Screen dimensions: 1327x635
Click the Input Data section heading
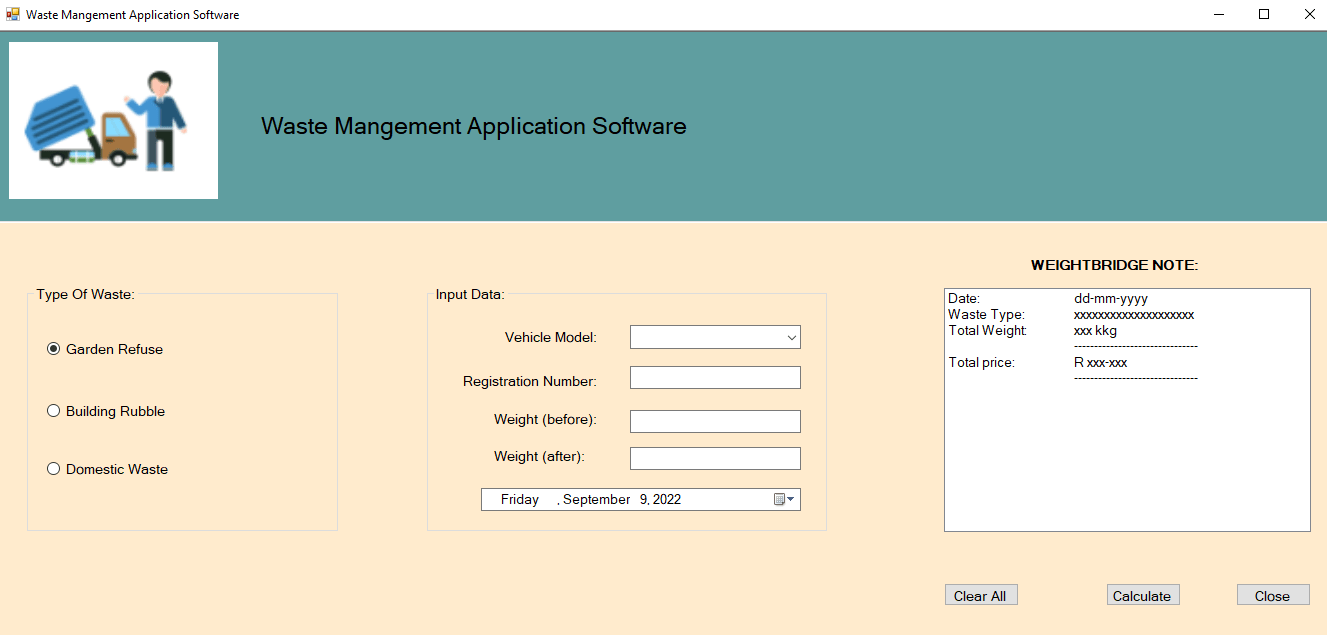click(468, 294)
